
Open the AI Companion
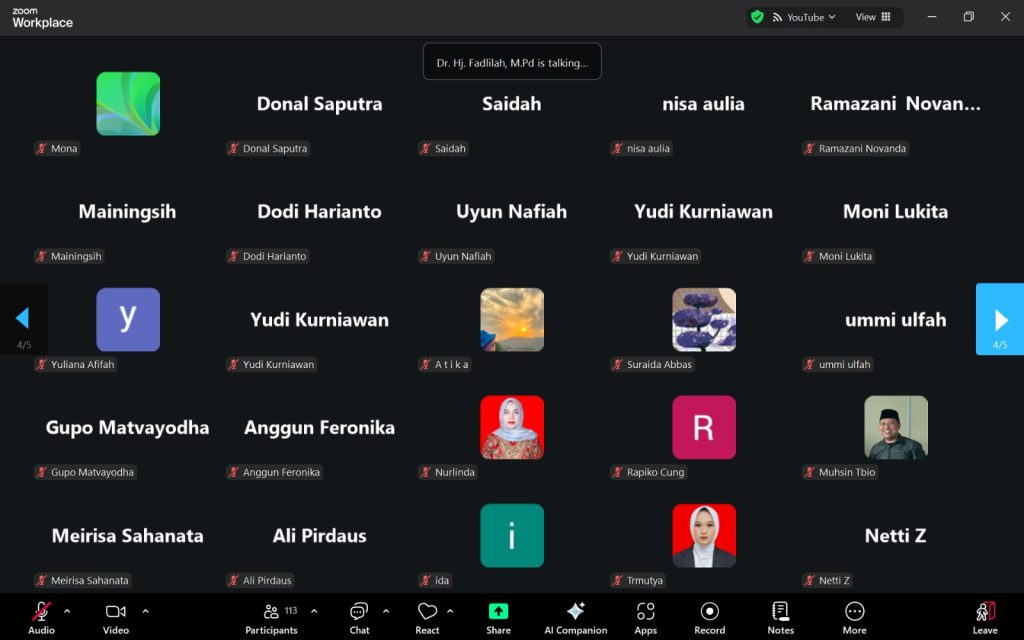[x=575, y=617]
